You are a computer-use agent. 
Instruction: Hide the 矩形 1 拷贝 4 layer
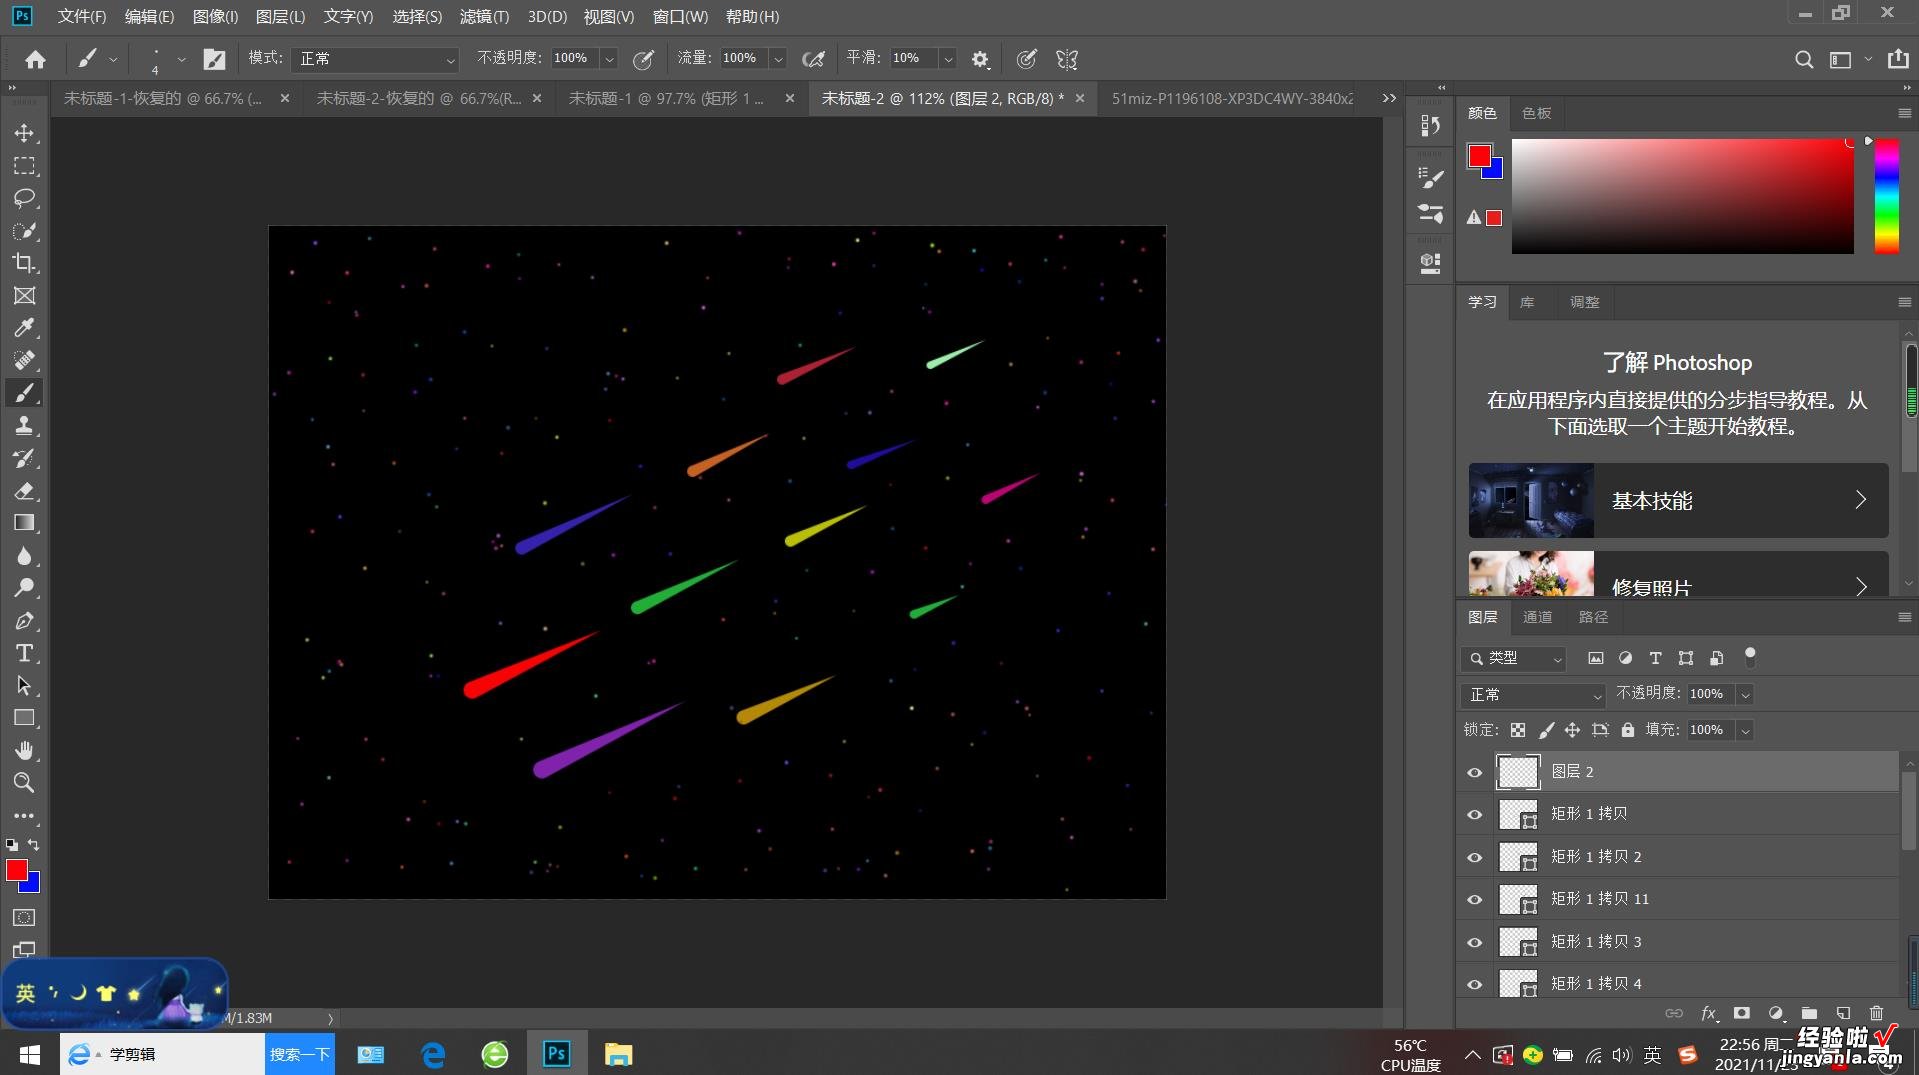point(1474,984)
